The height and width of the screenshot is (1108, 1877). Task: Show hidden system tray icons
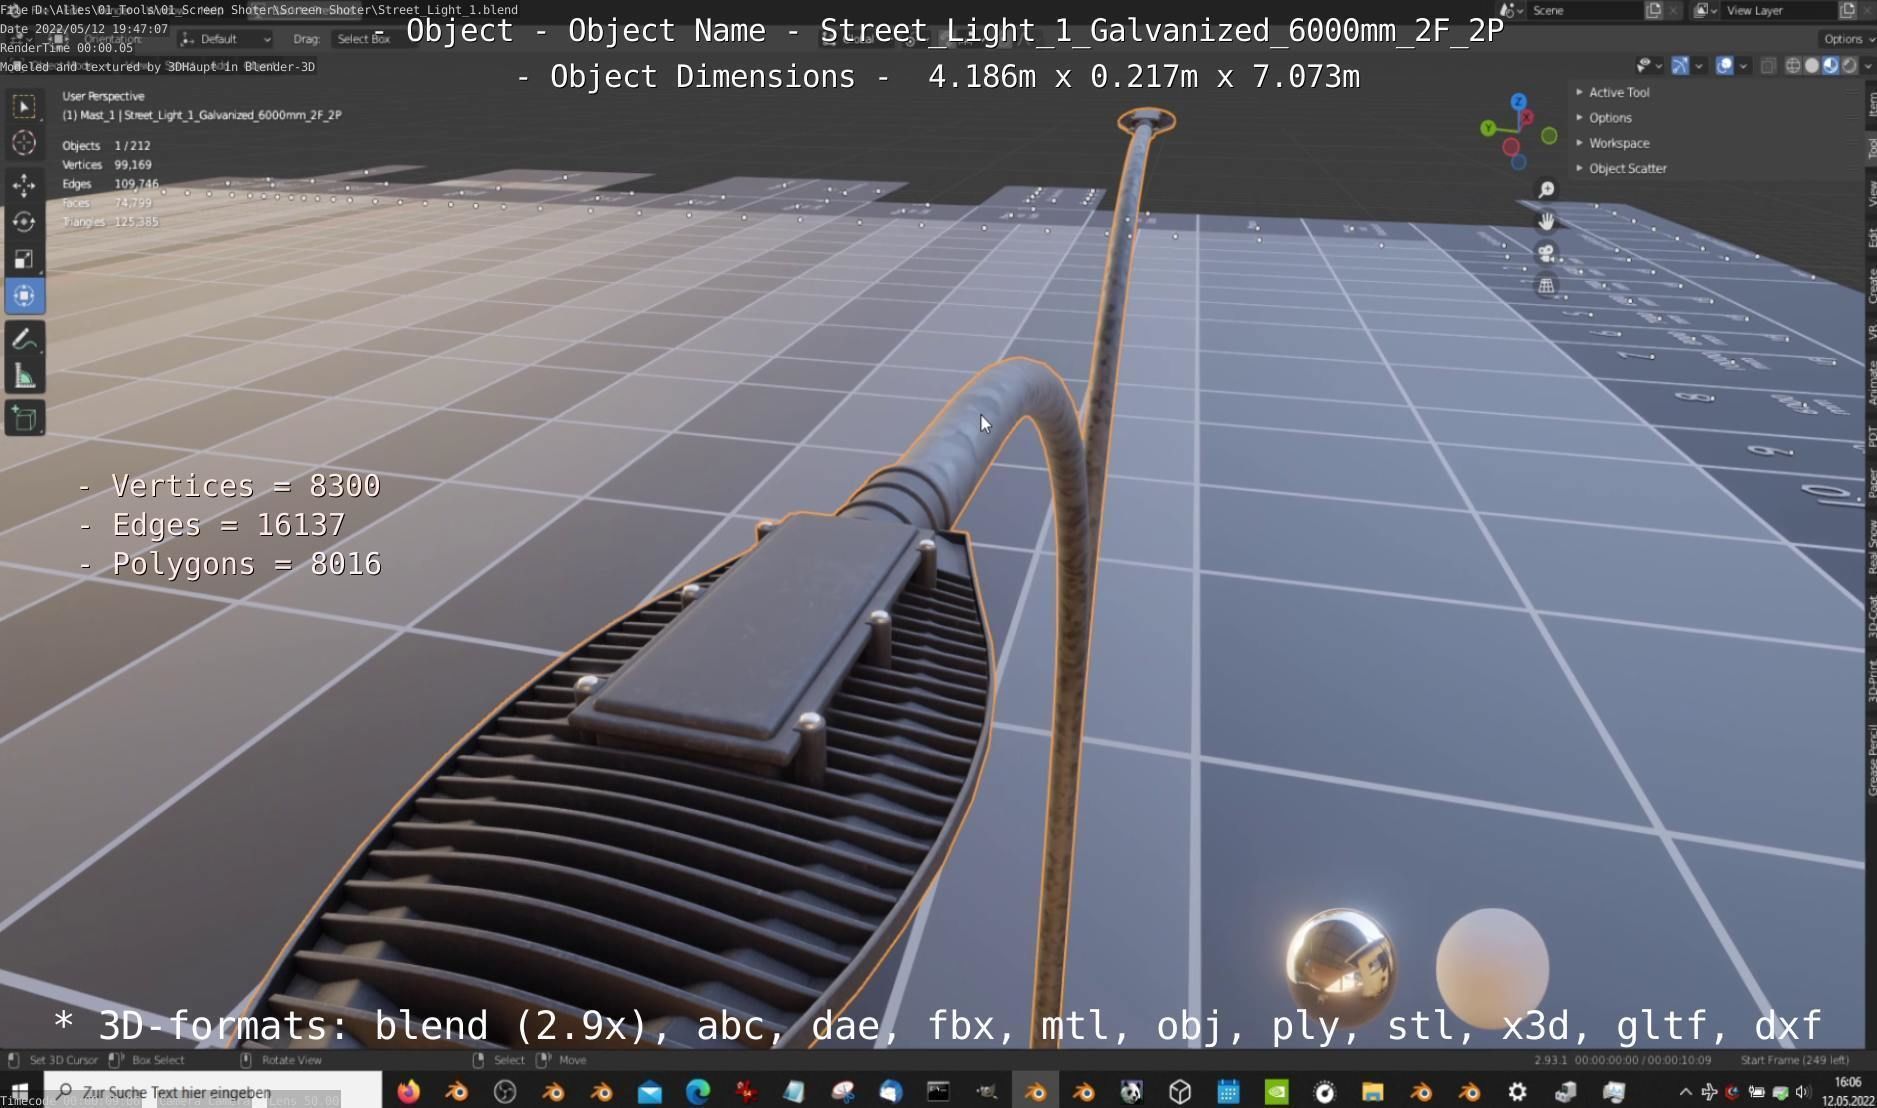click(x=1685, y=1091)
